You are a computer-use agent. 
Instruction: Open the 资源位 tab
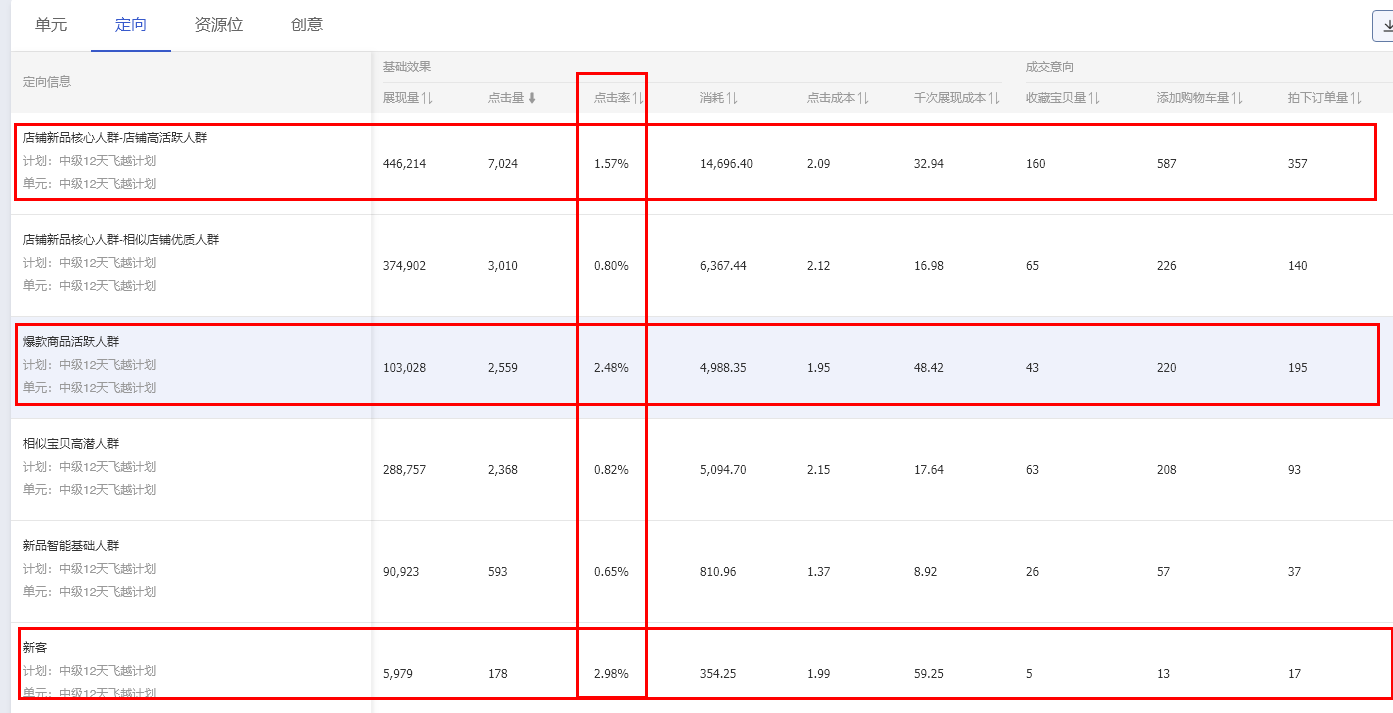[219, 25]
